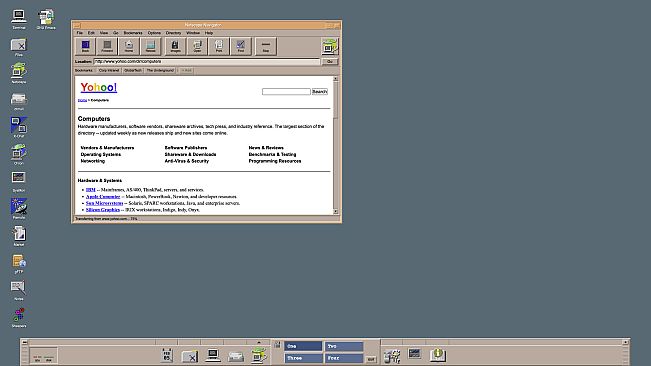The width and height of the screenshot is (651, 366).
Task: Click the Yahoo! logo on the page
Action: [x=99, y=87]
